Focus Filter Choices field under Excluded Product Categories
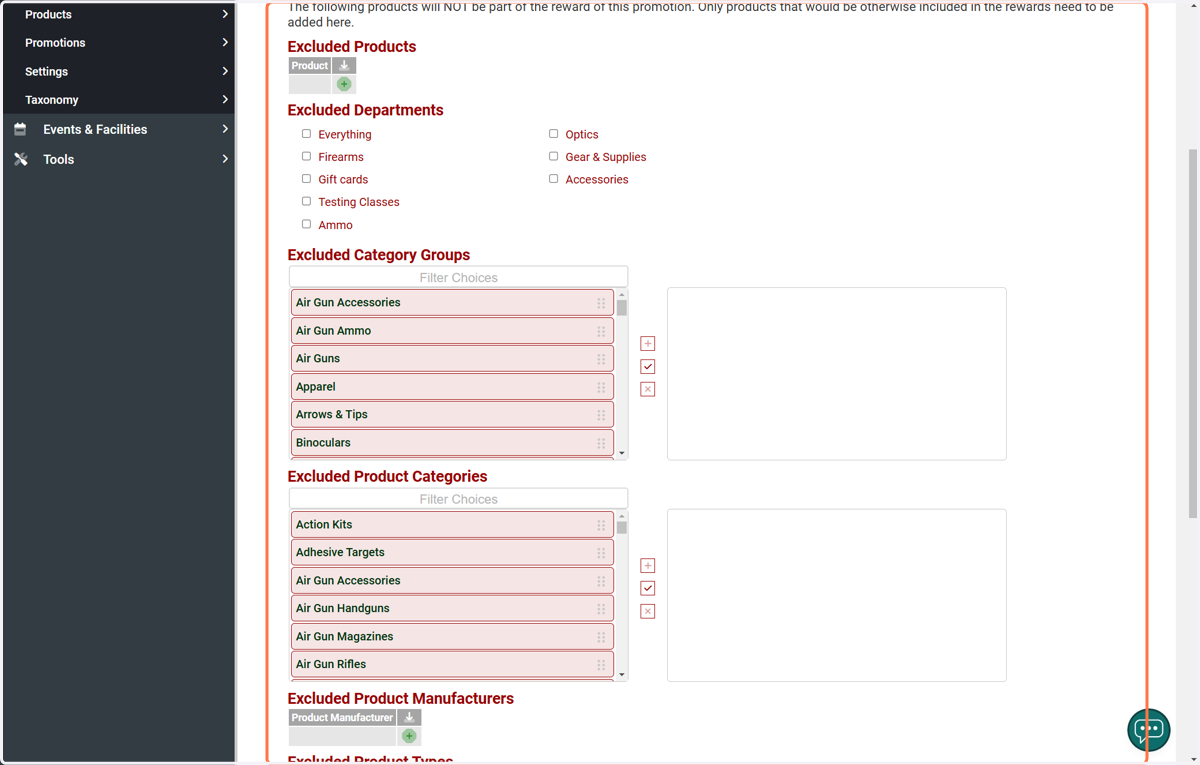Screen dimensions: 1200x765 point(459,499)
